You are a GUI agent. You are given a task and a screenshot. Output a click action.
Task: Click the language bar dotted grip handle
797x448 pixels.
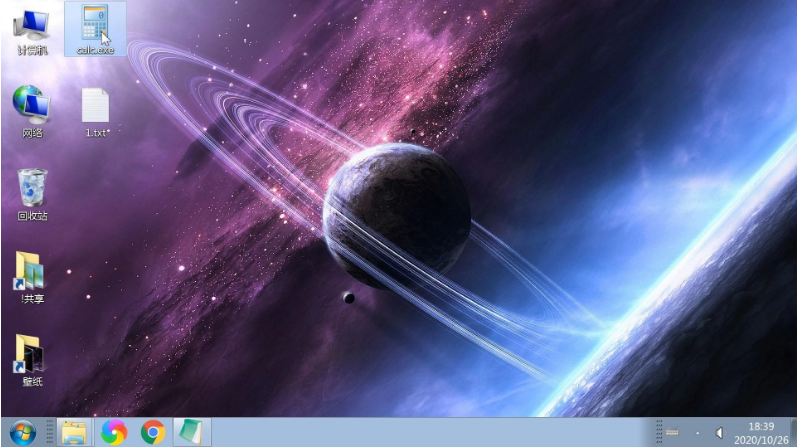(657, 432)
